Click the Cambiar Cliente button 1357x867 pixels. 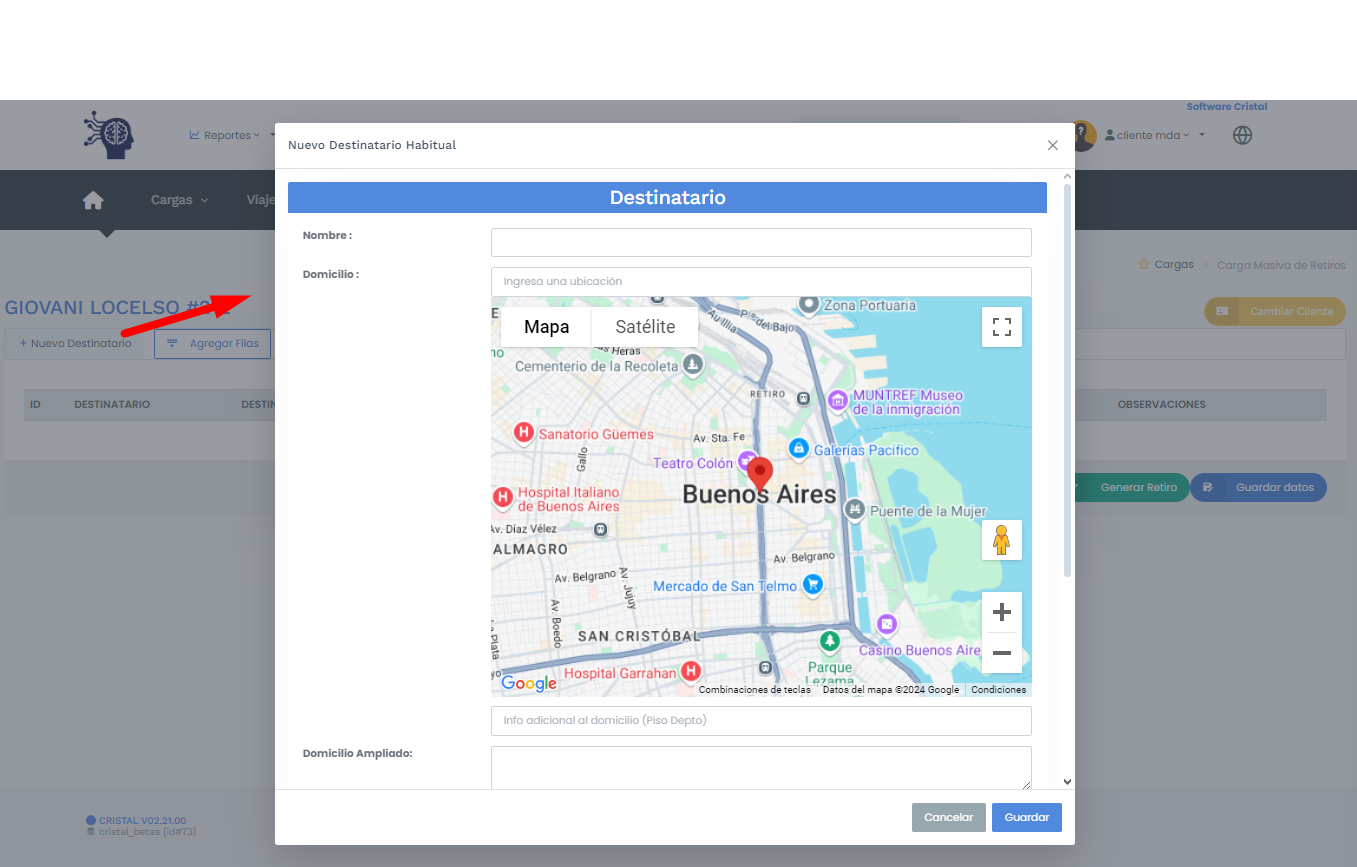(x=1275, y=311)
